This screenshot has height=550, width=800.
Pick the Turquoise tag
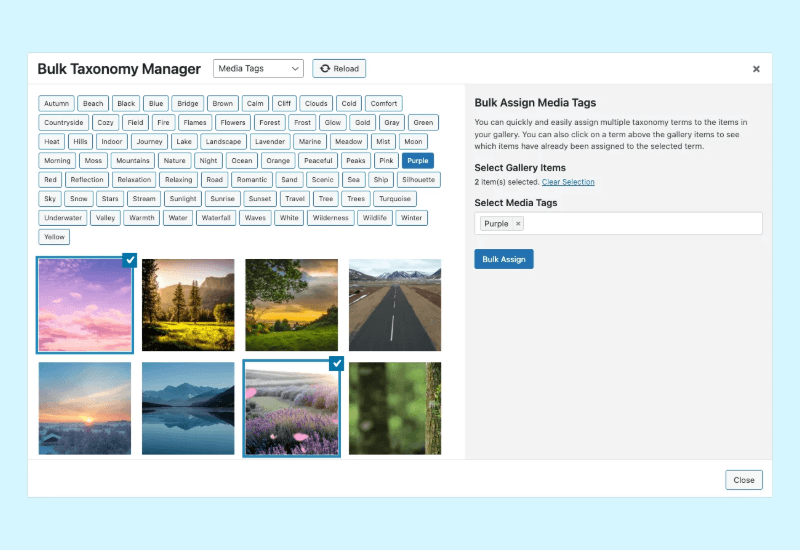(x=395, y=199)
